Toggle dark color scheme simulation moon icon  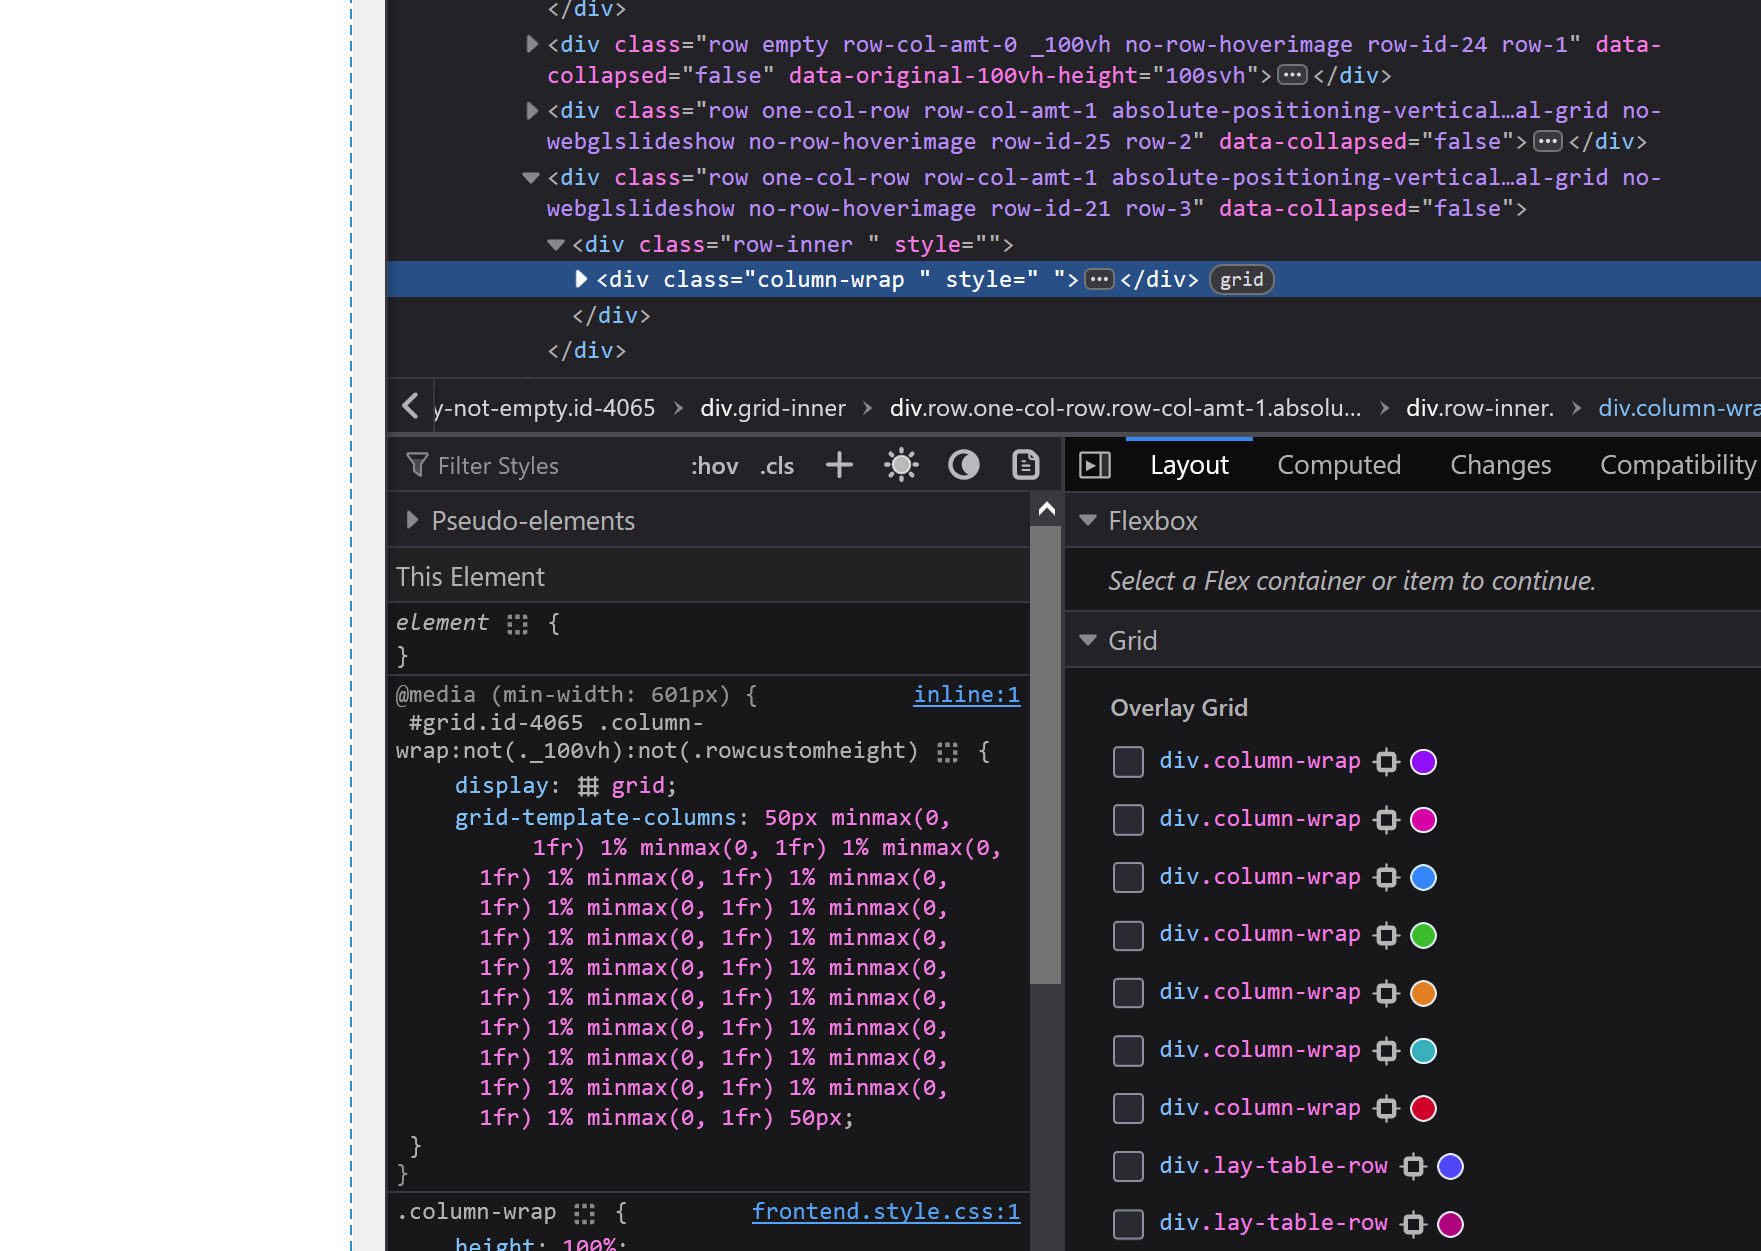pyautogui.click(x=963, y=465)
